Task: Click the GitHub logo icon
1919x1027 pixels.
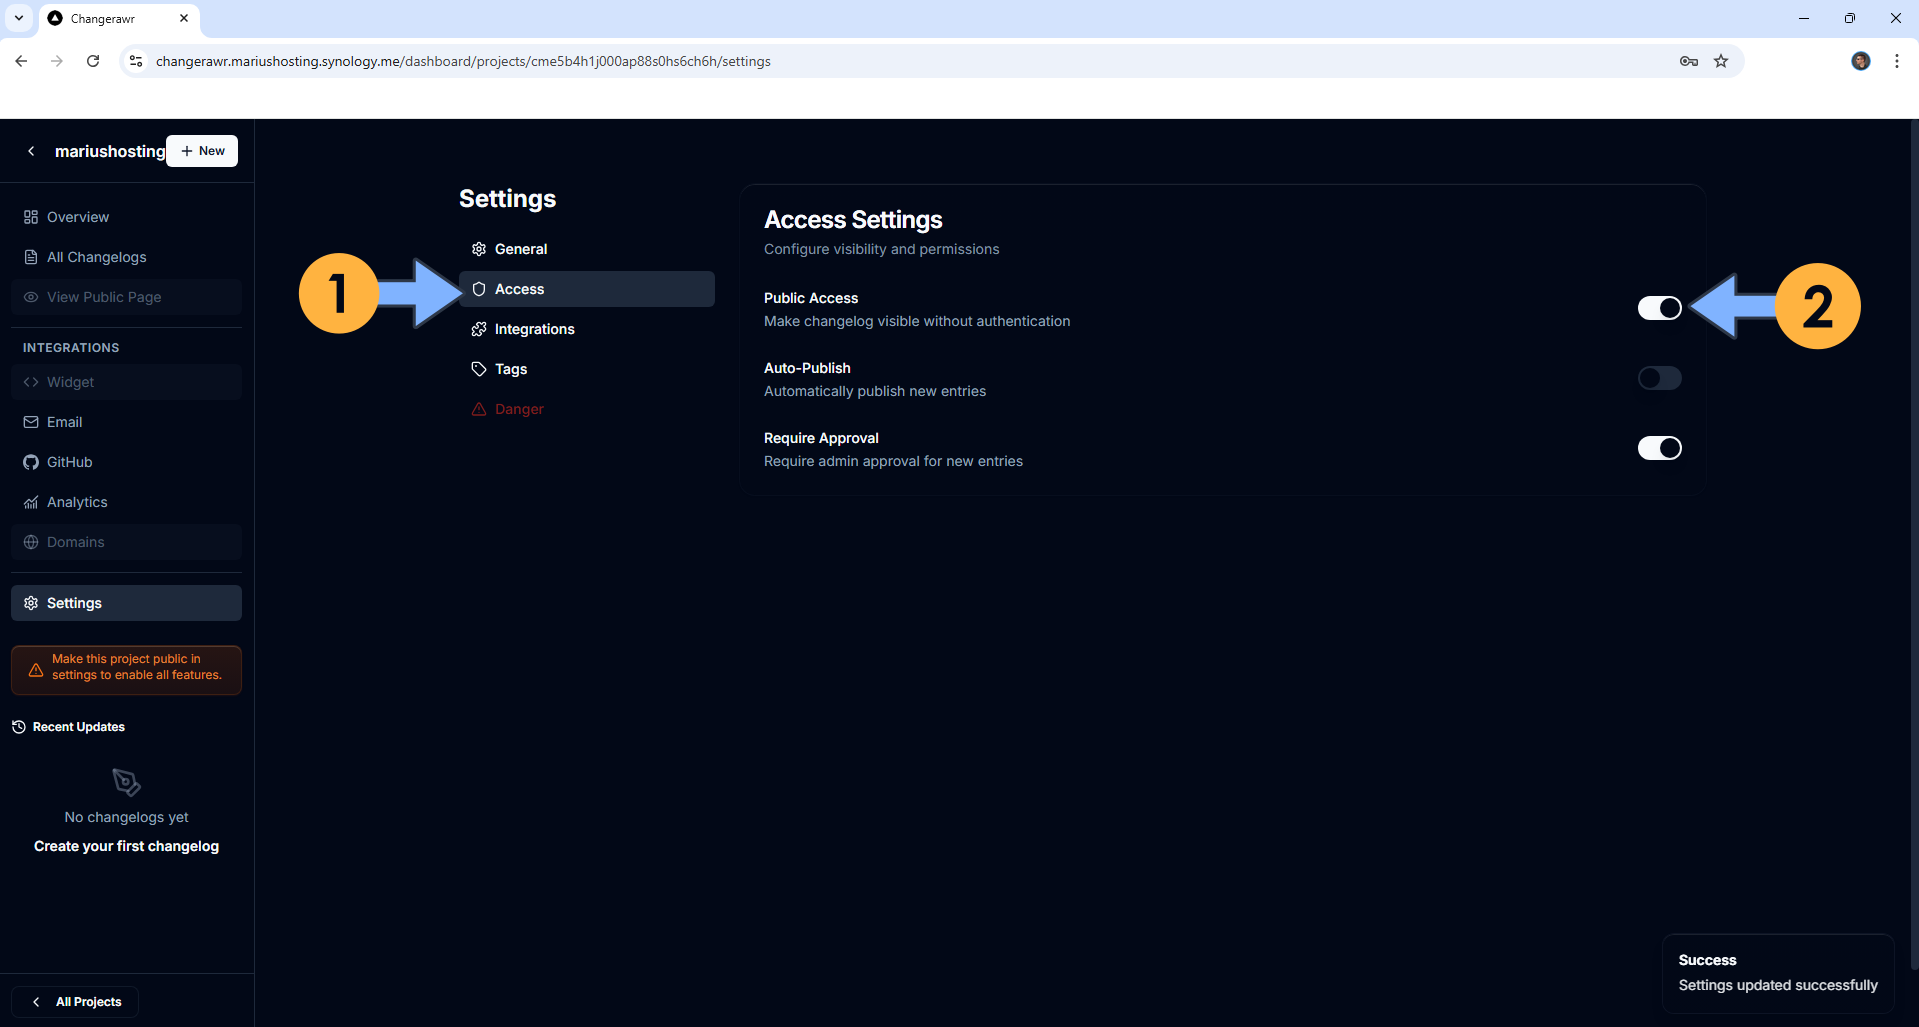Action: pyautogui.click(x=31, y=462)
